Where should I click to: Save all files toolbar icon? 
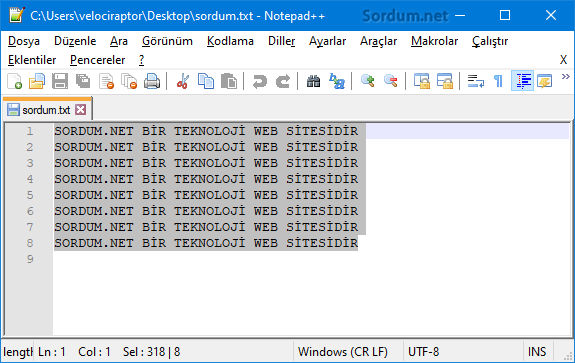[x=83, y=81]
